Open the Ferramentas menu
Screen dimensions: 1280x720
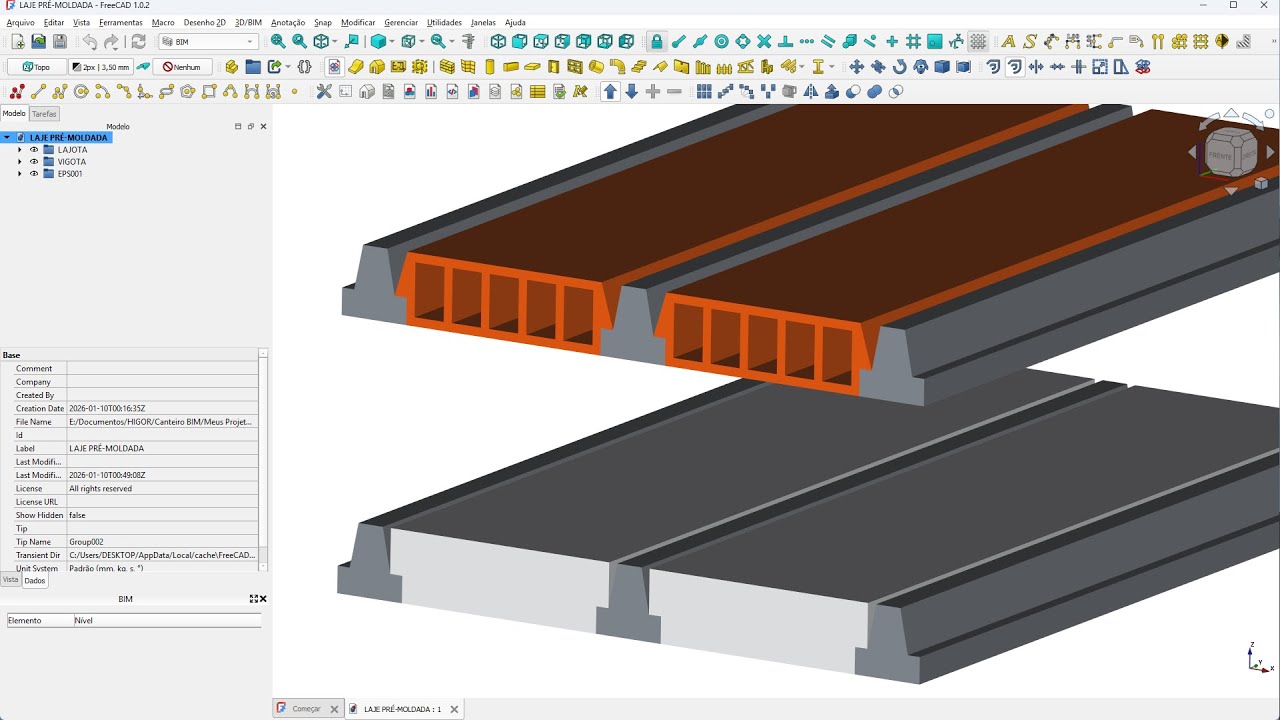pyautogui.click(x=121, y=22)
